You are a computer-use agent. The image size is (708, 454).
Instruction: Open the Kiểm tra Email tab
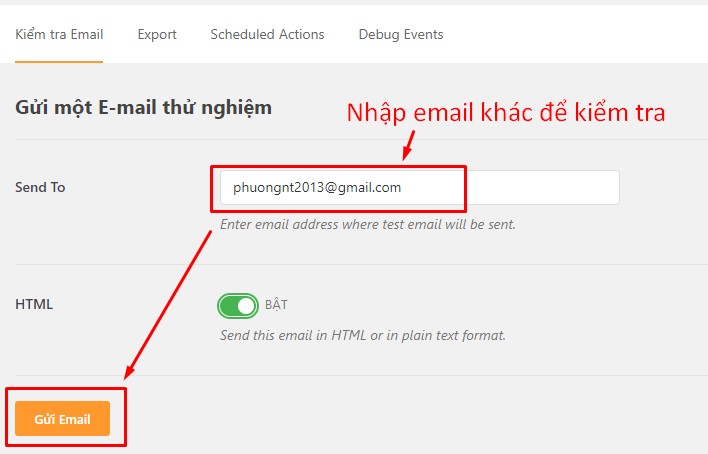(x=59, y=34)
